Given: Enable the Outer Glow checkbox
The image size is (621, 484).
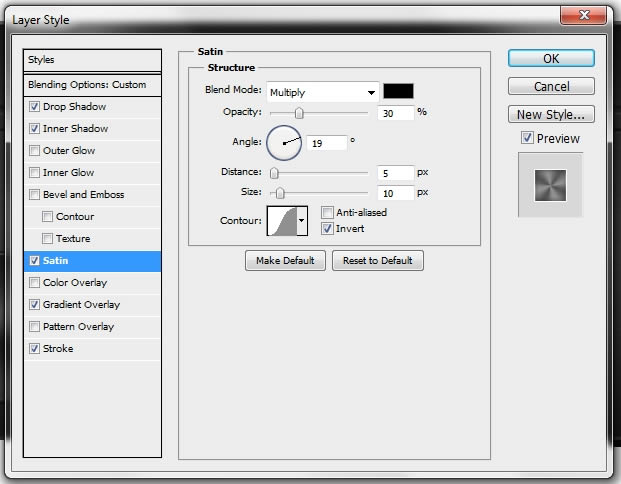Looking at the screenshot, I should (x=34, y=151).
